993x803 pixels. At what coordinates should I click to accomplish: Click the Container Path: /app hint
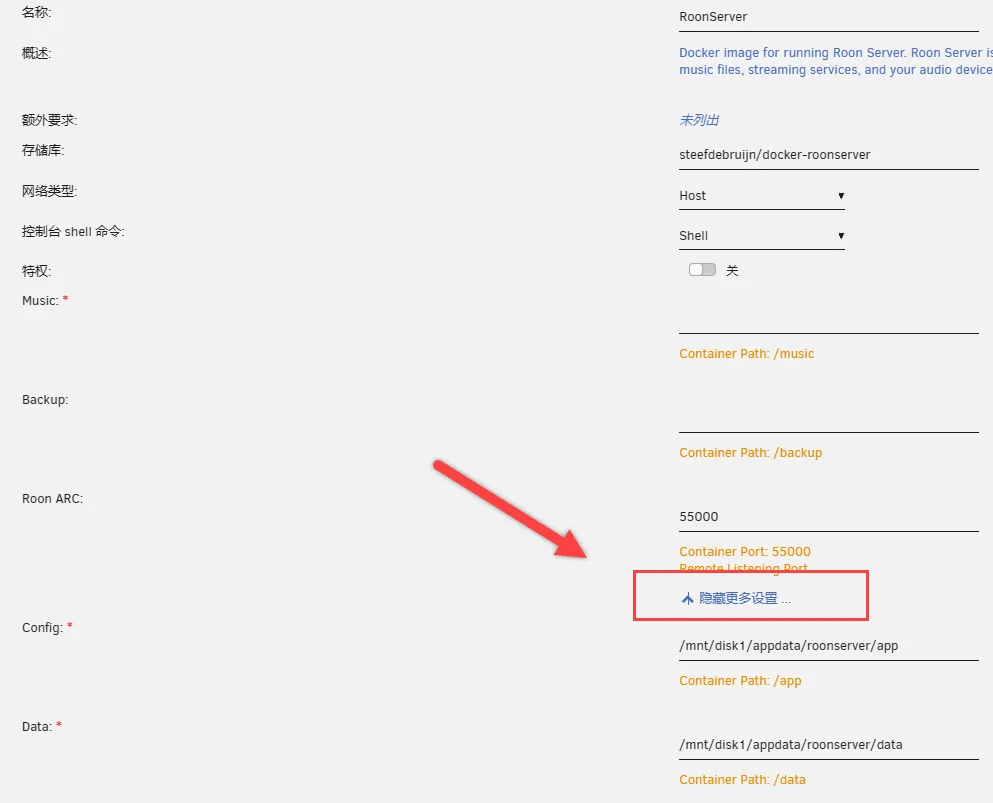[x=740, y=681]
